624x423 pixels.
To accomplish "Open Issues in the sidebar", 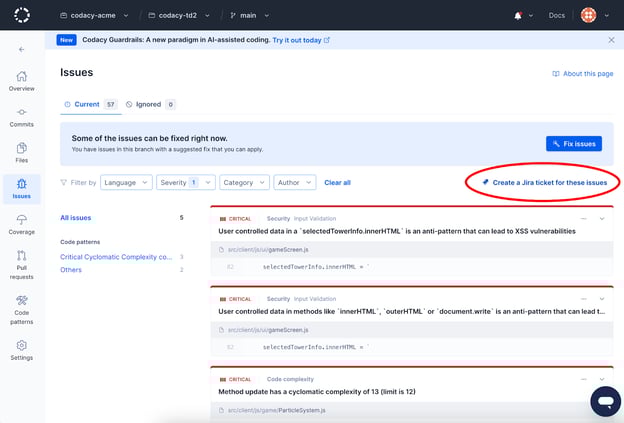I will [21, 189].
